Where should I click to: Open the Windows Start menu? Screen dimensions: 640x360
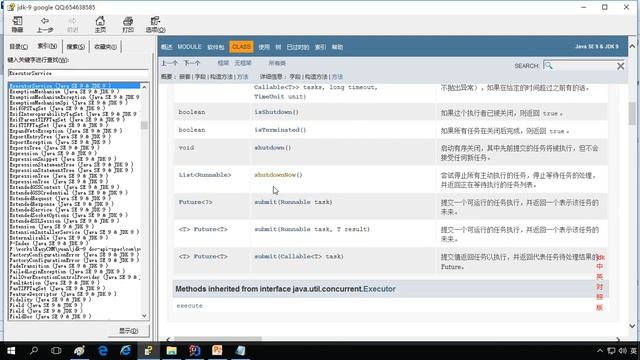click(x=11, y=351)
